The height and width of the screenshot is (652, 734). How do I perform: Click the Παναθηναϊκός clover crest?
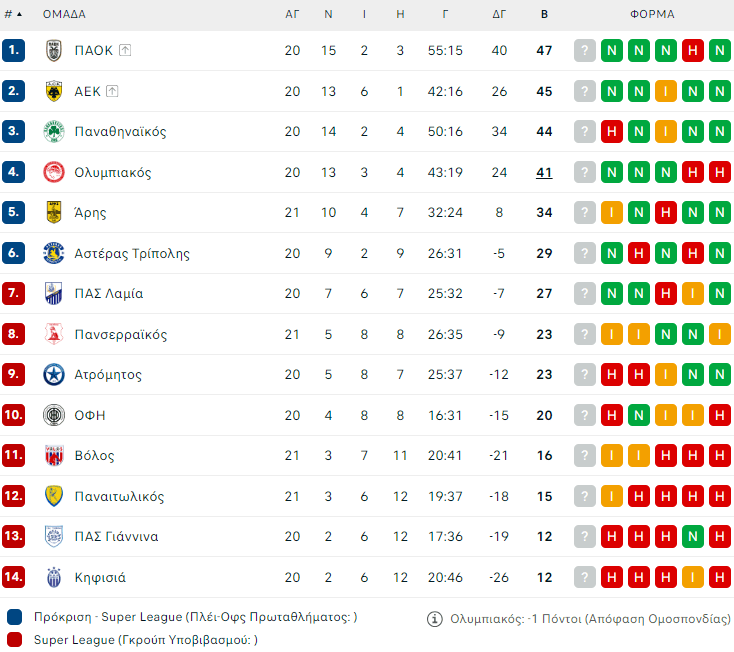[54, 131]
